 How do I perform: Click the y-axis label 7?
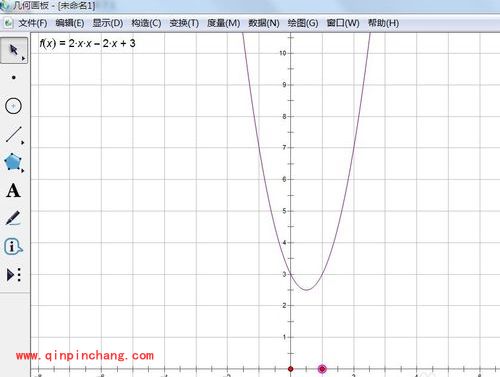coord(284,147)
